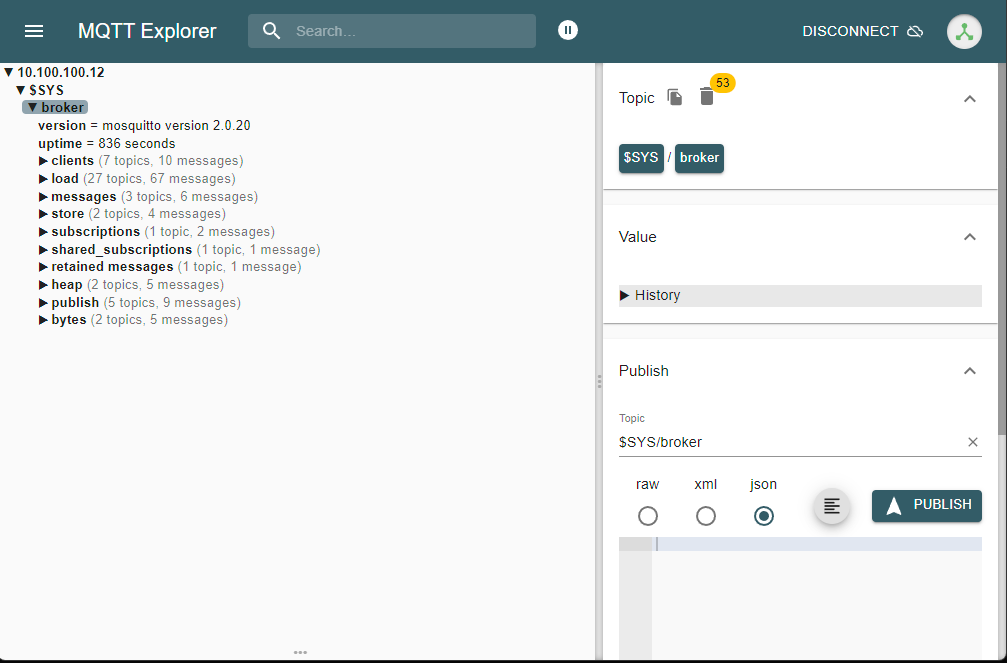This screenshot has width=1007, height=663.
Task: Click the vertical panel splitter handle
Action: tap(599, 382)
